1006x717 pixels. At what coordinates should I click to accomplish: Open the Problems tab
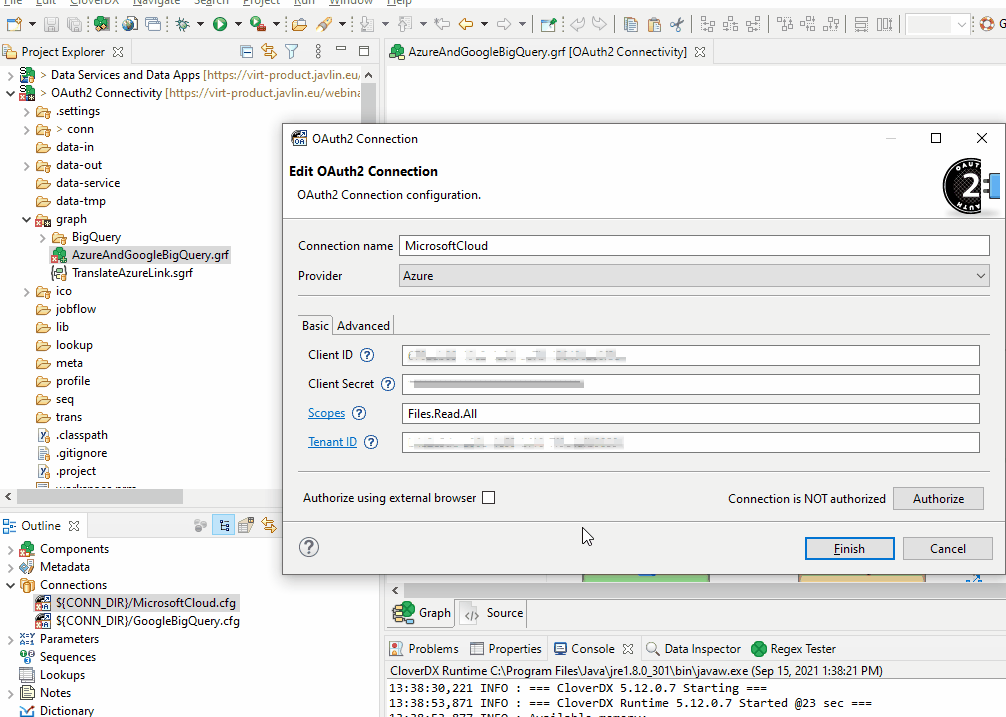pyautogui.click(x=424, y=649)
